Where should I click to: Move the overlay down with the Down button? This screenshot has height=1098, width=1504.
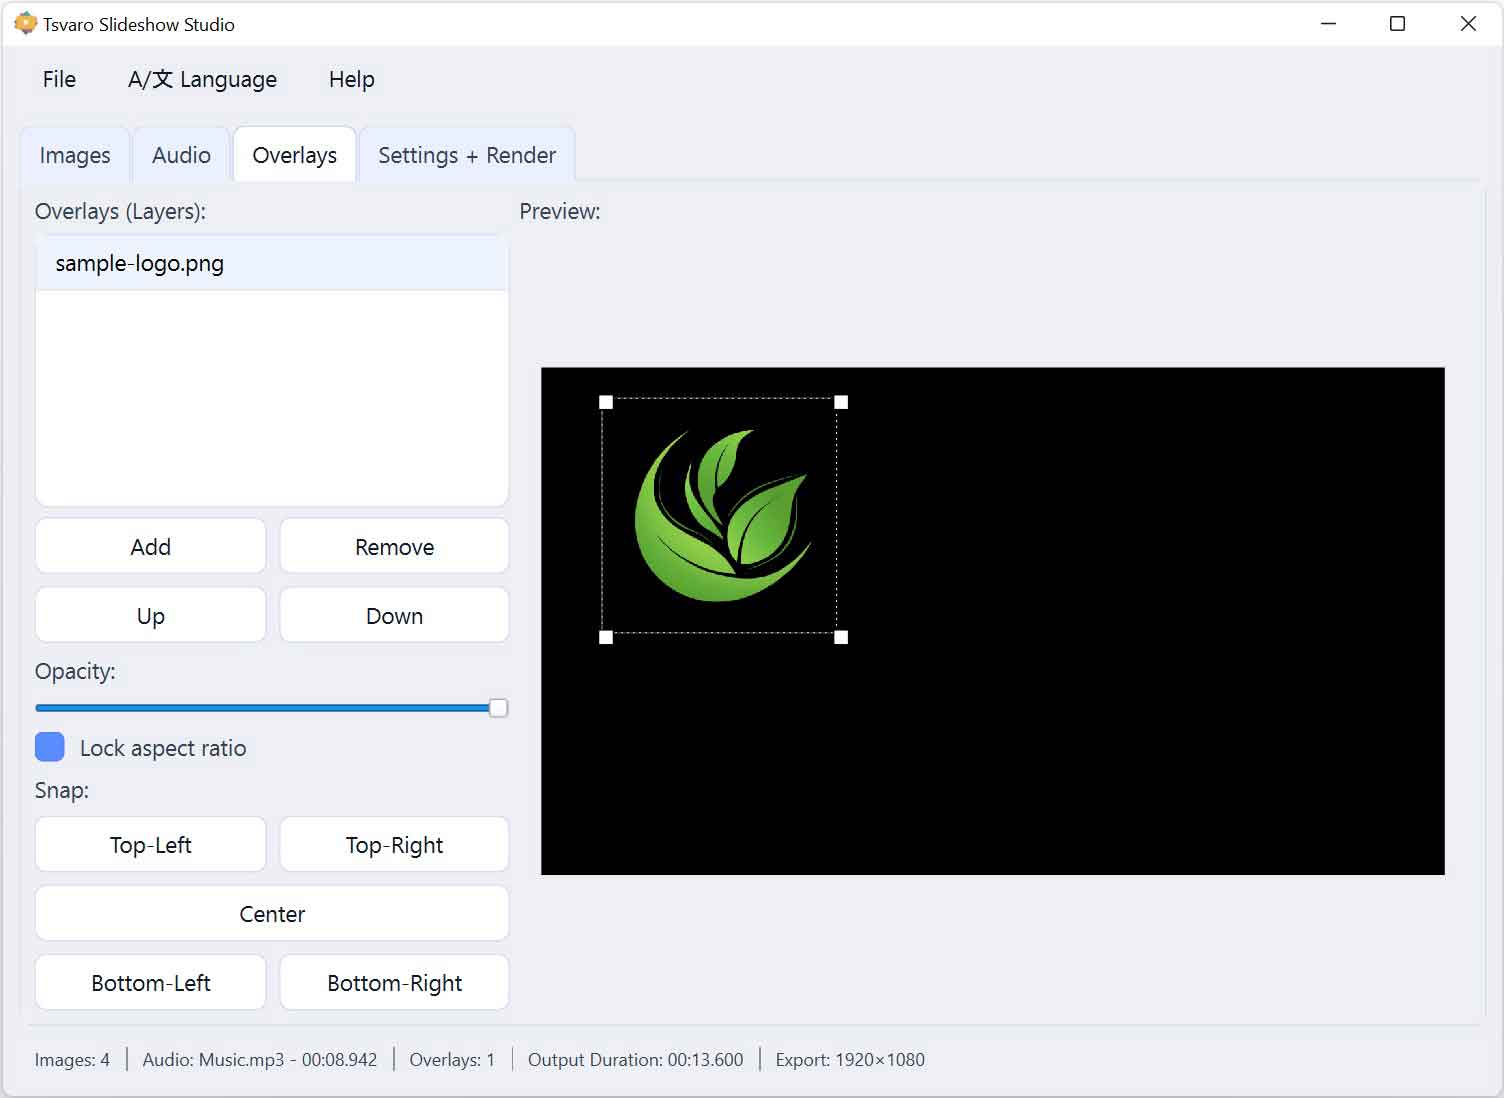(x=393, y=615)
